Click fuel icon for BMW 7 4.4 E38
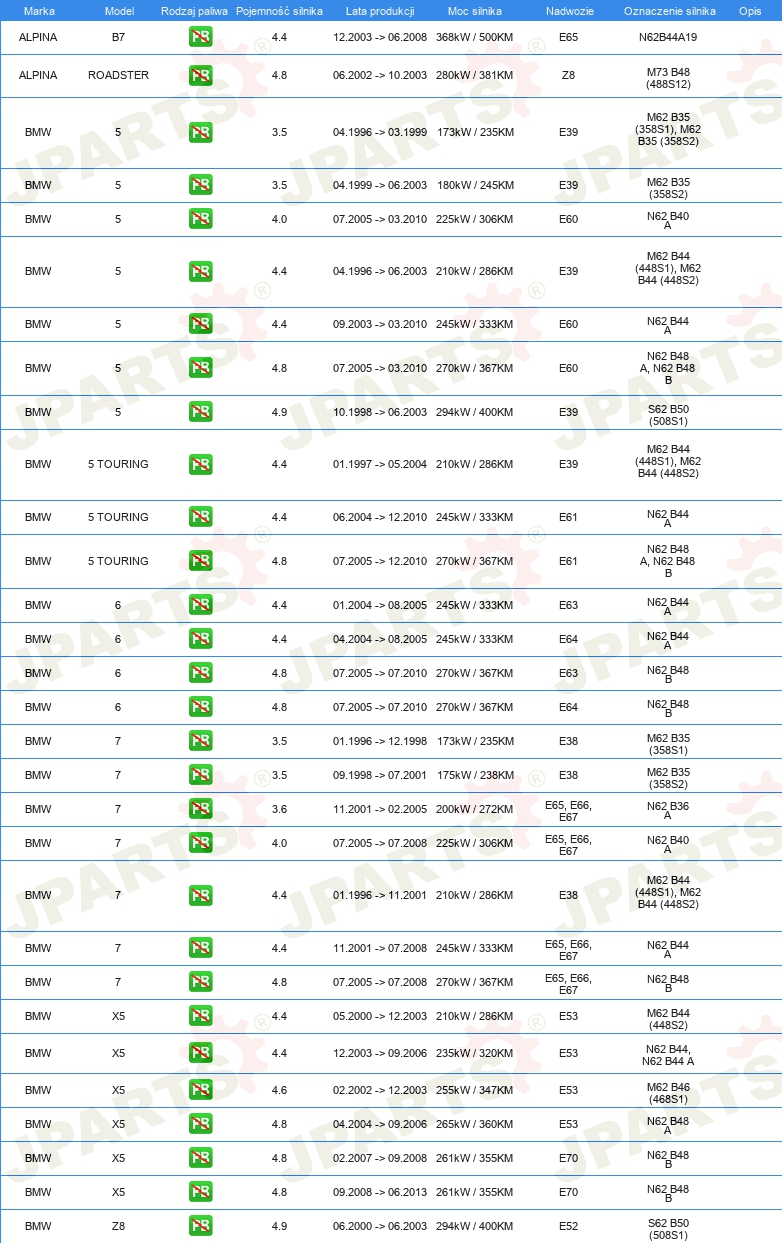This screenshot has width=782, height=1243. coord(200,895)
